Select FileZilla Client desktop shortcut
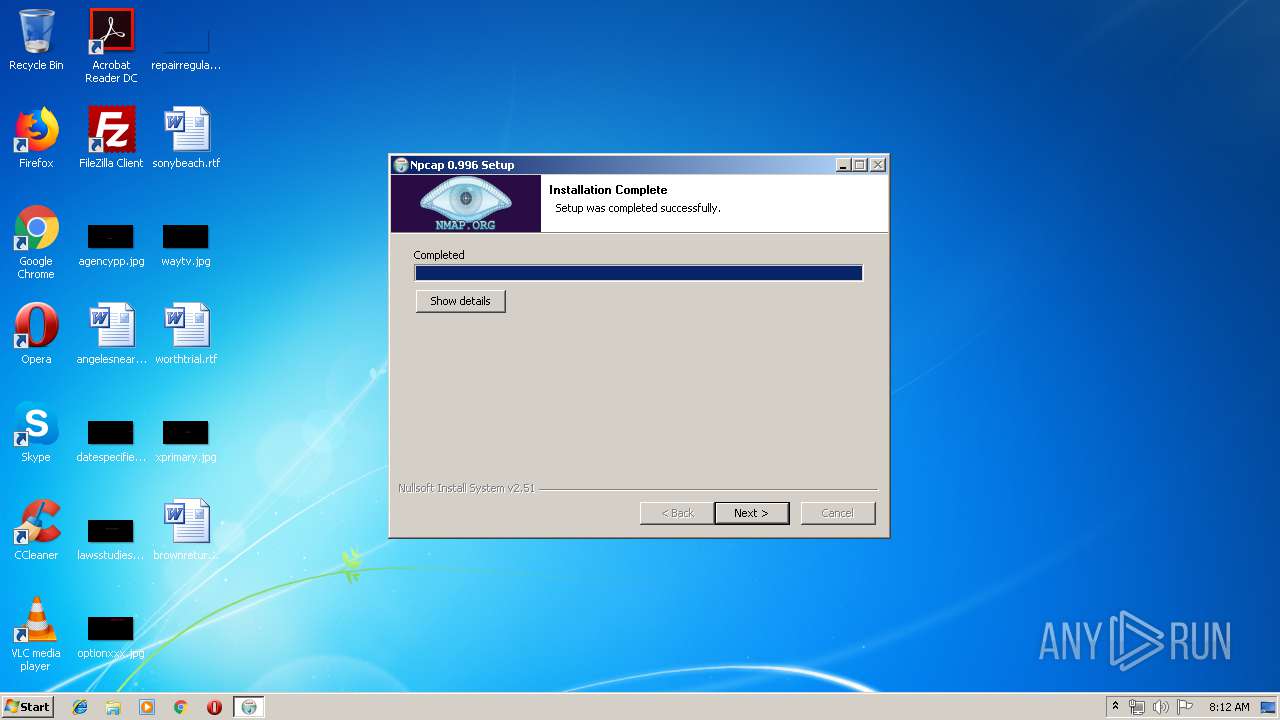This screenshot has width=1280, height=720. click(x=111, y=138)
